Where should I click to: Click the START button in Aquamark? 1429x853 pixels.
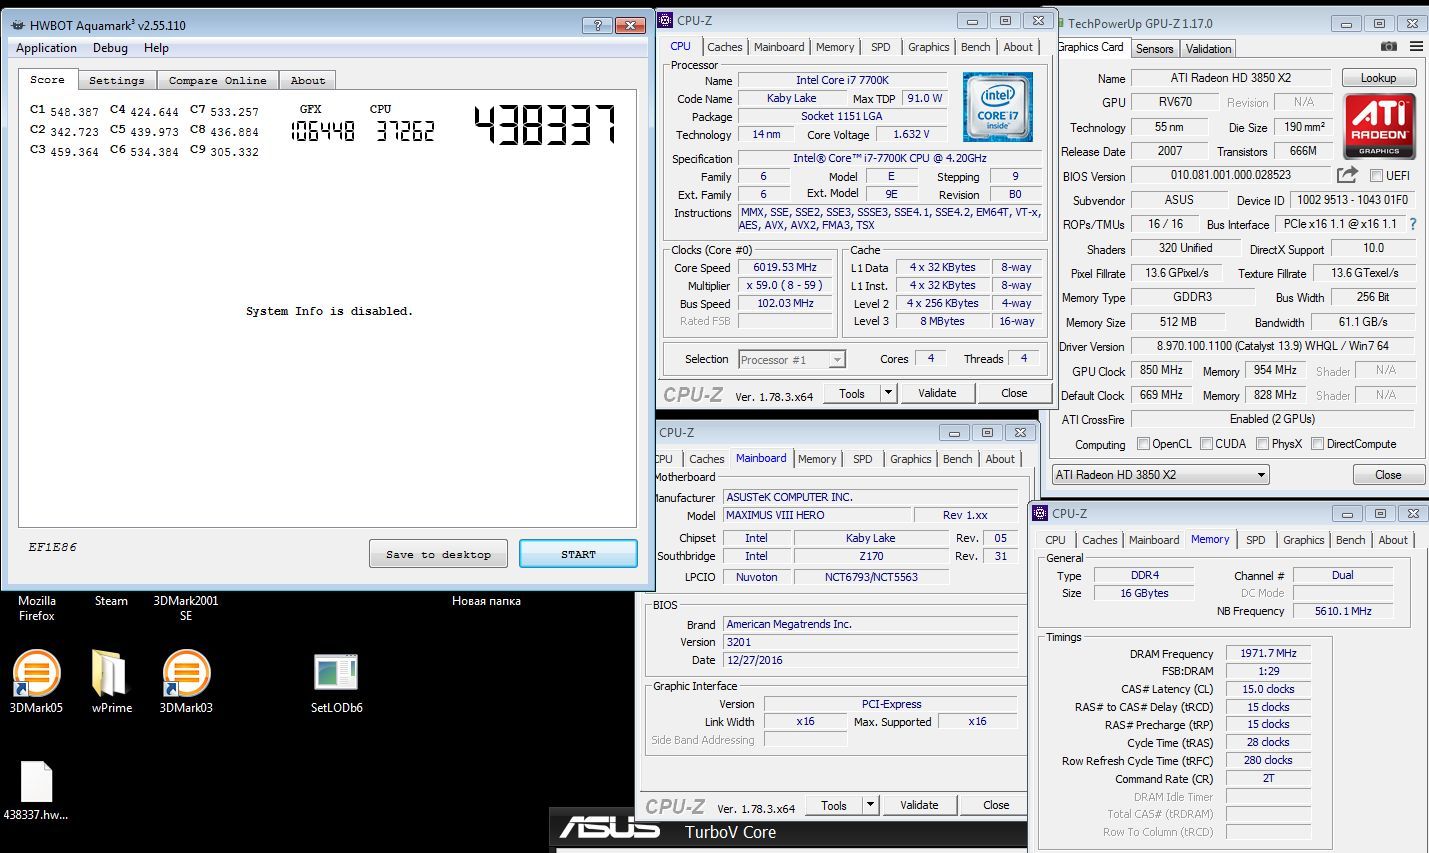(578, 554)
